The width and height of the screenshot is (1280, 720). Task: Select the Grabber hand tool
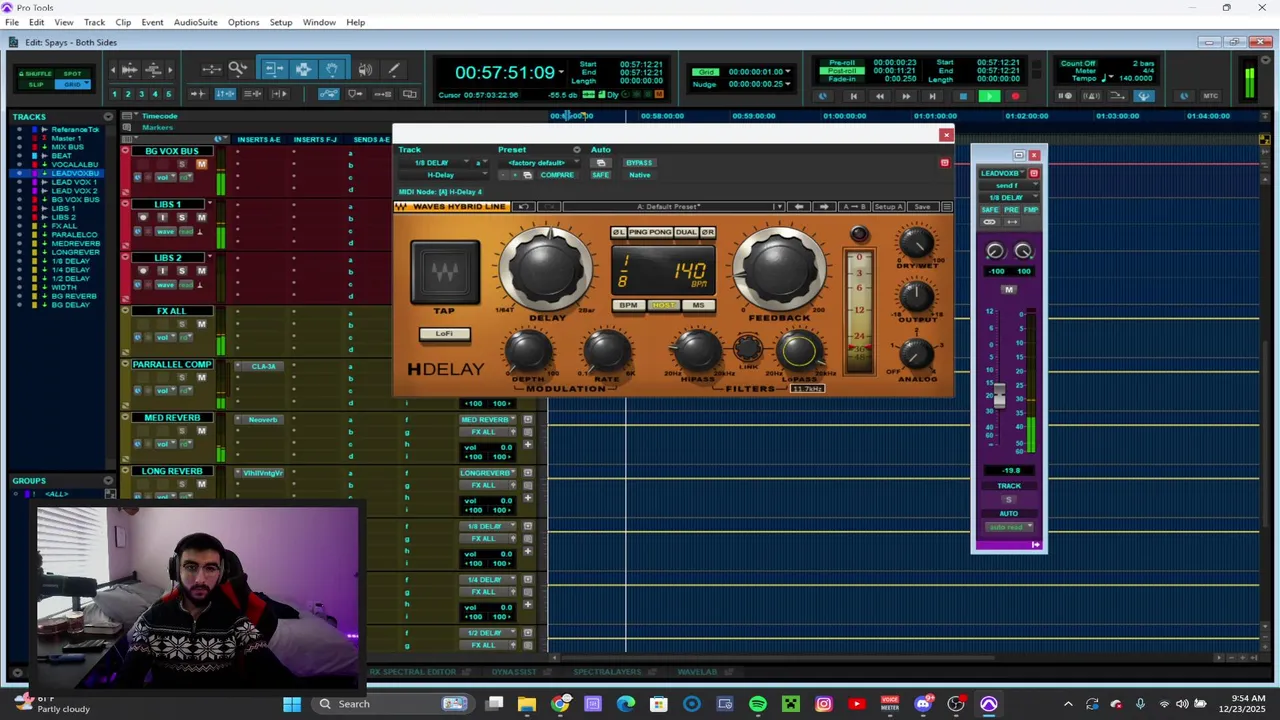pyautogui.click(x=332, y=69)
